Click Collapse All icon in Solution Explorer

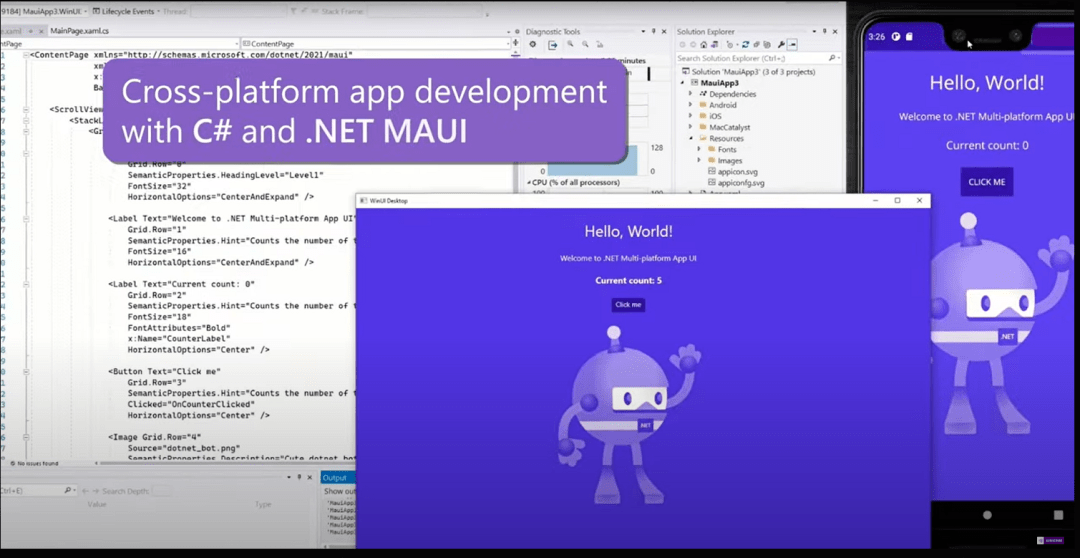[756, 45]
